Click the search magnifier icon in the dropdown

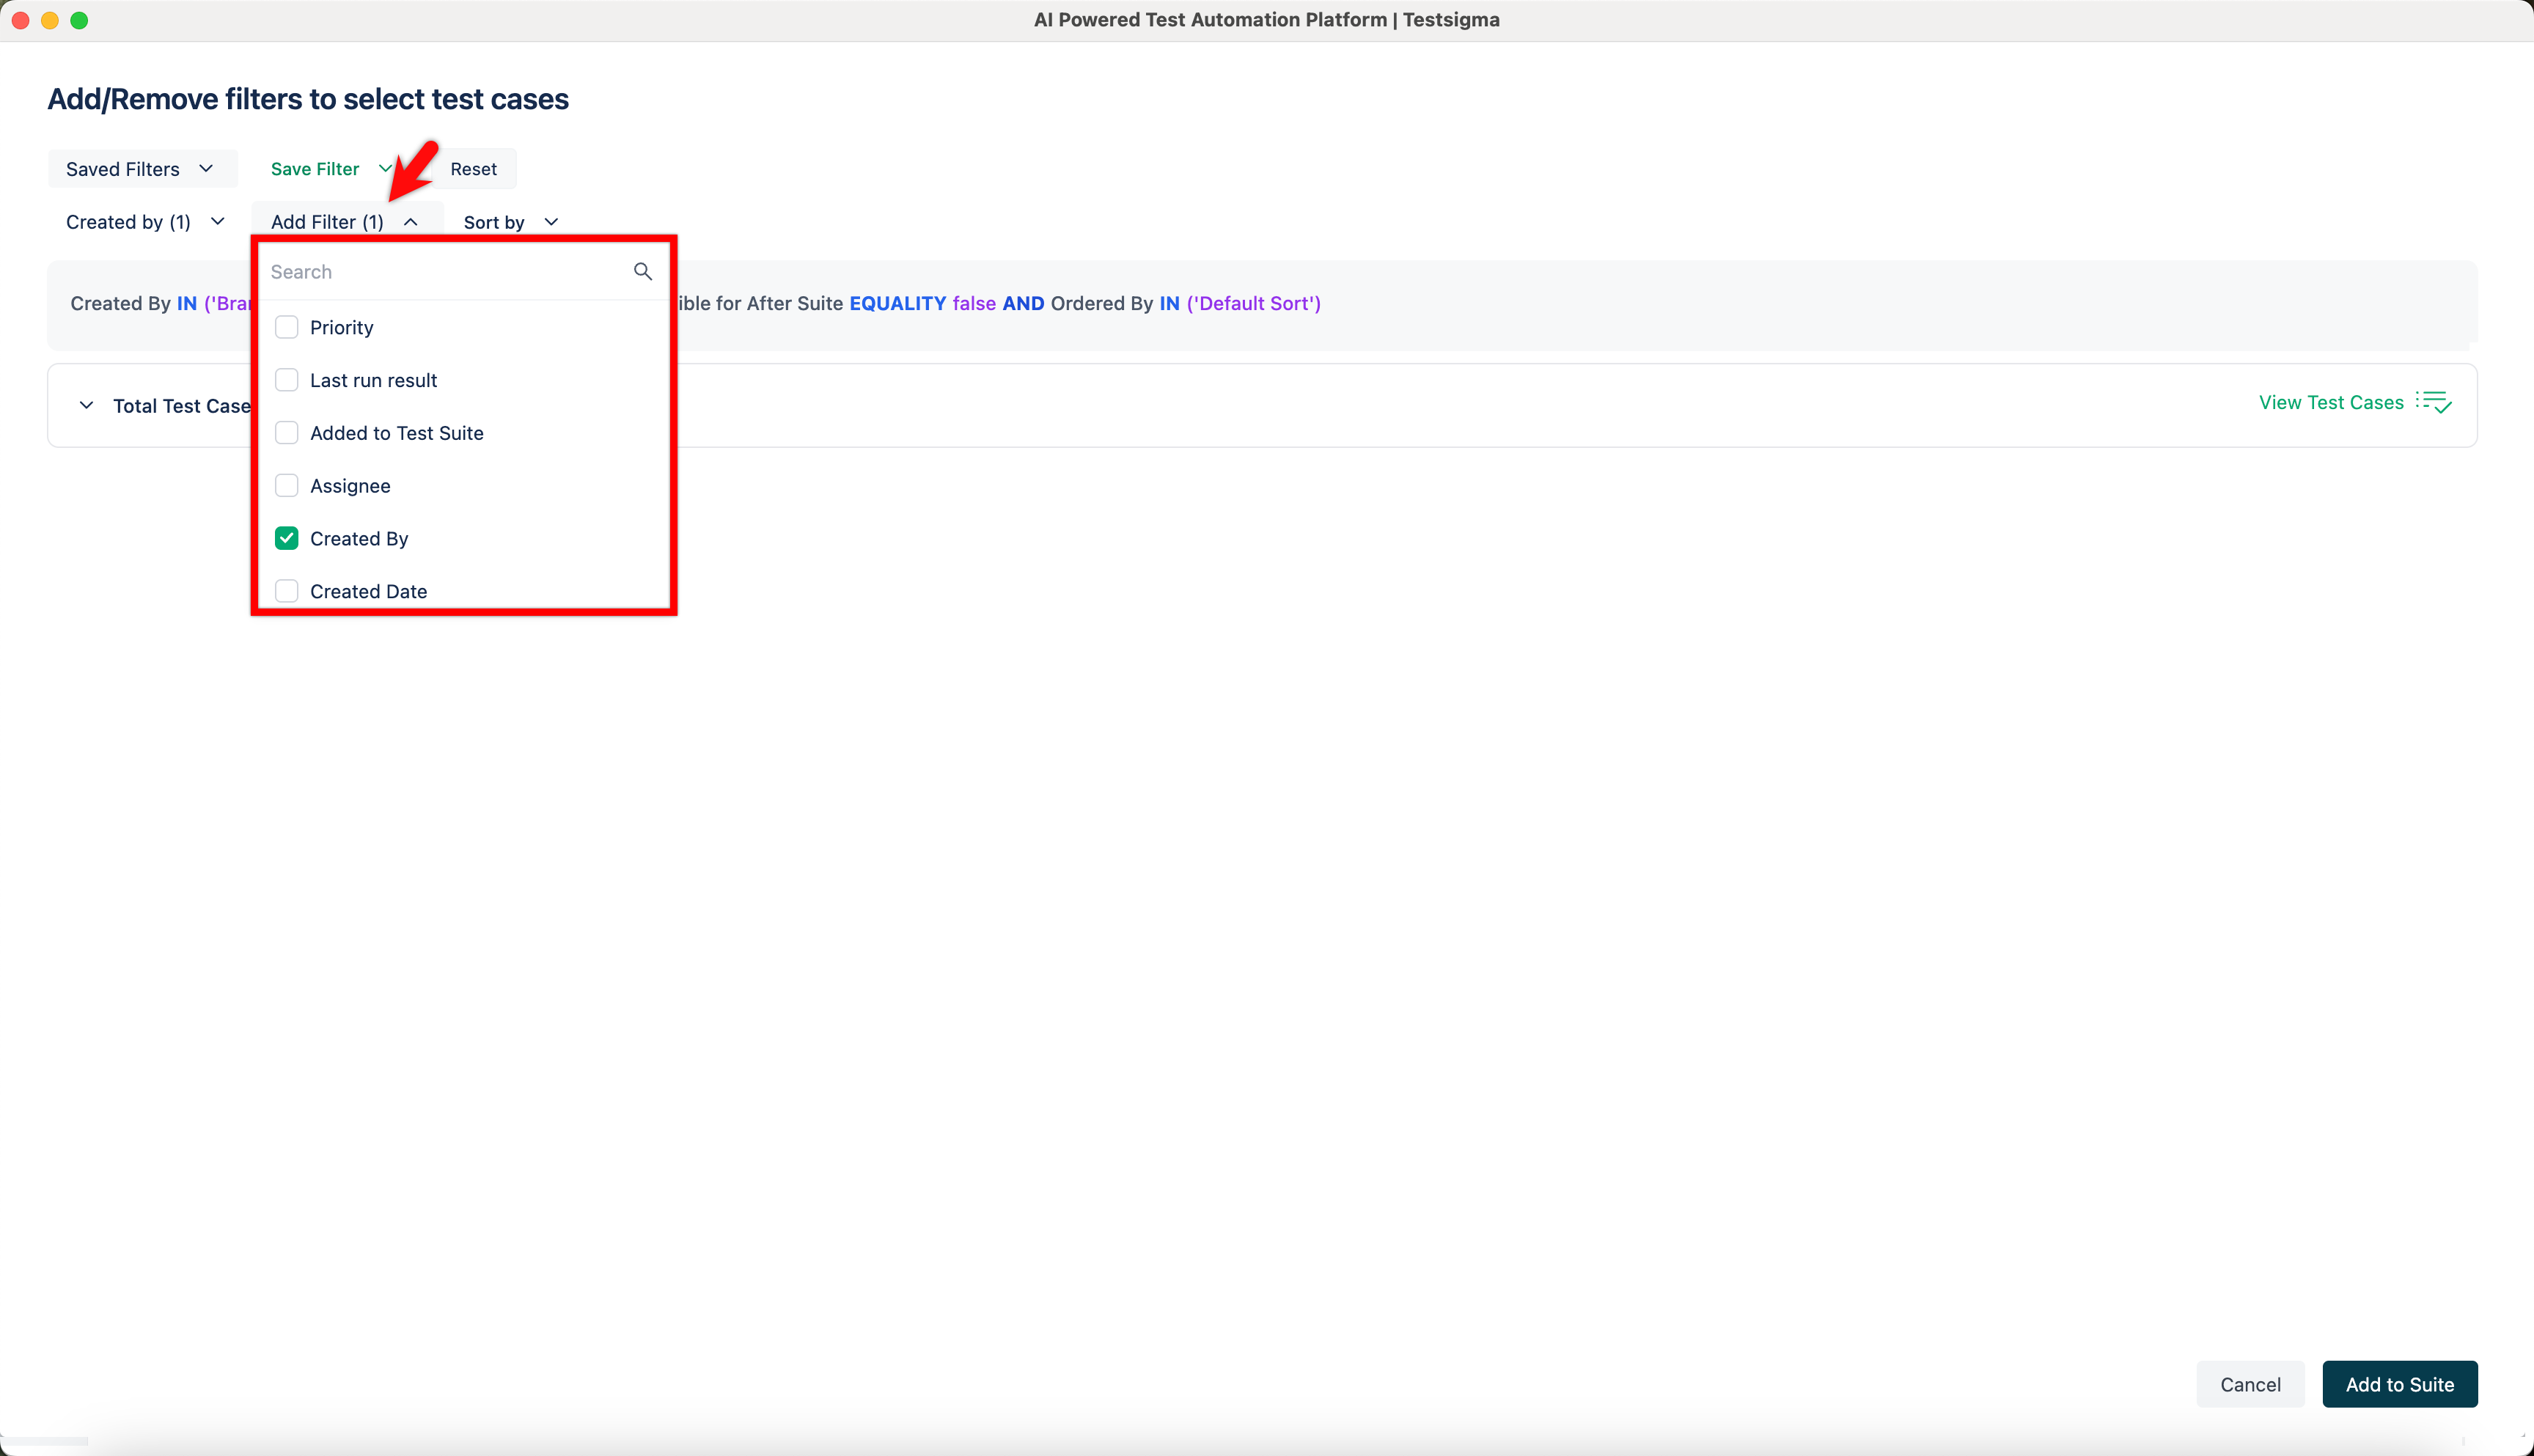(x=643, y=271)
